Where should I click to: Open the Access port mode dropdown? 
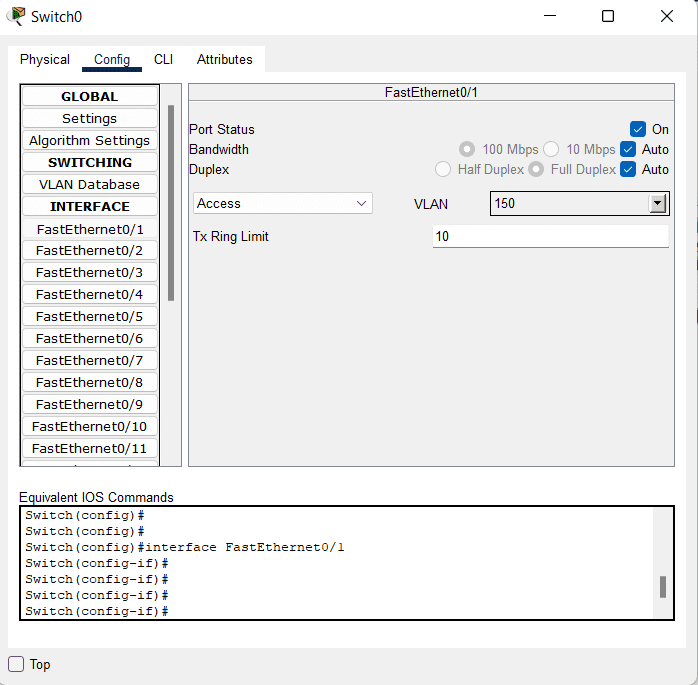283,203
